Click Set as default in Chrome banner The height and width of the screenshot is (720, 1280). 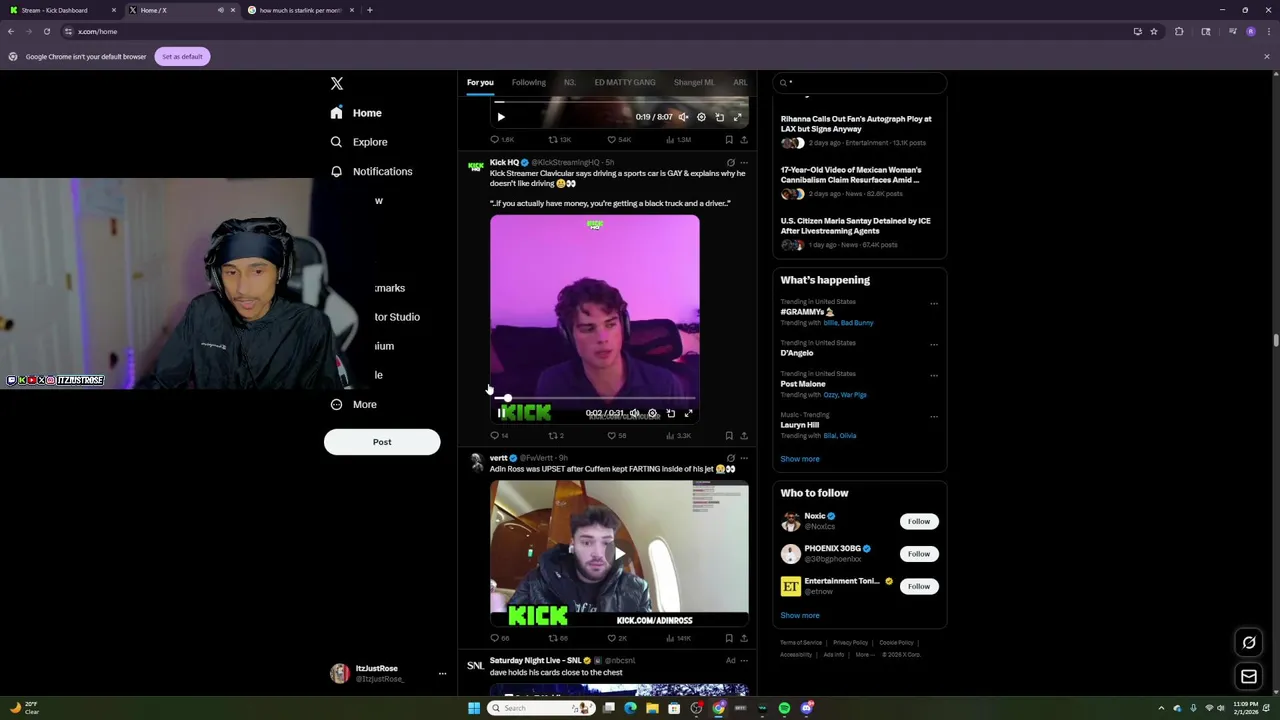[182, 56]
